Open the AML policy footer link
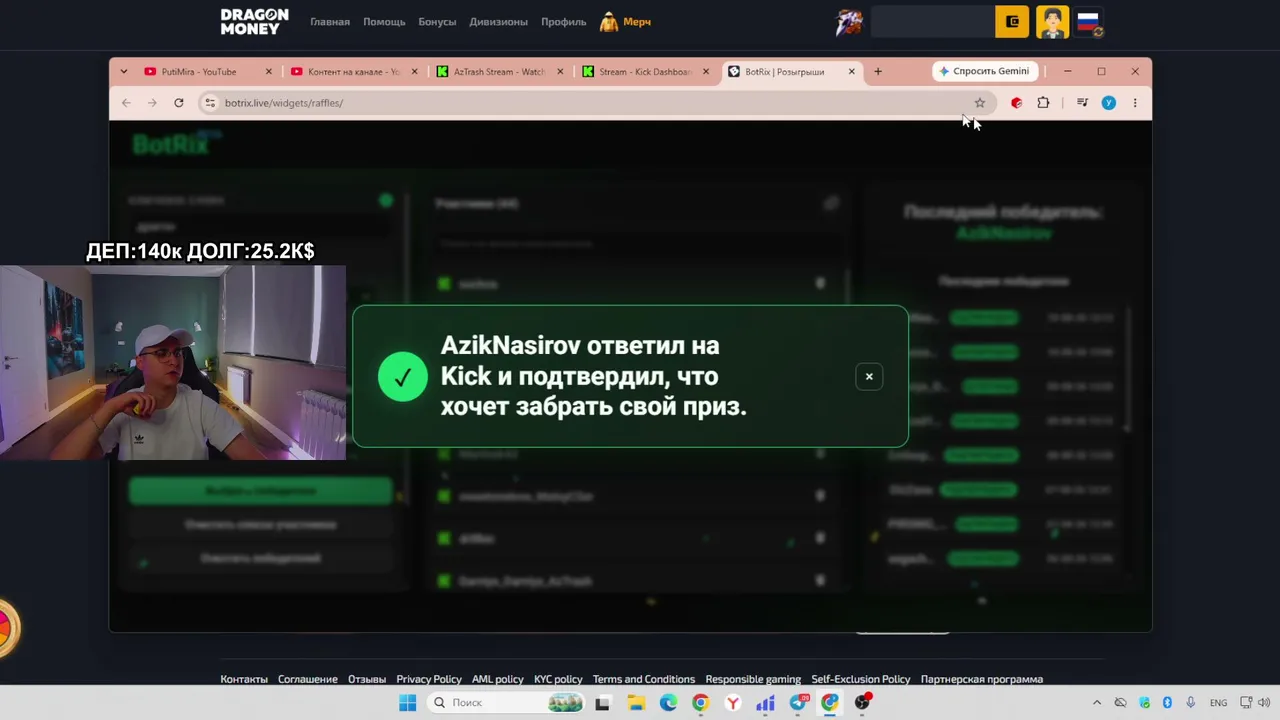1280x720 pixels. (x=498, y=680)
